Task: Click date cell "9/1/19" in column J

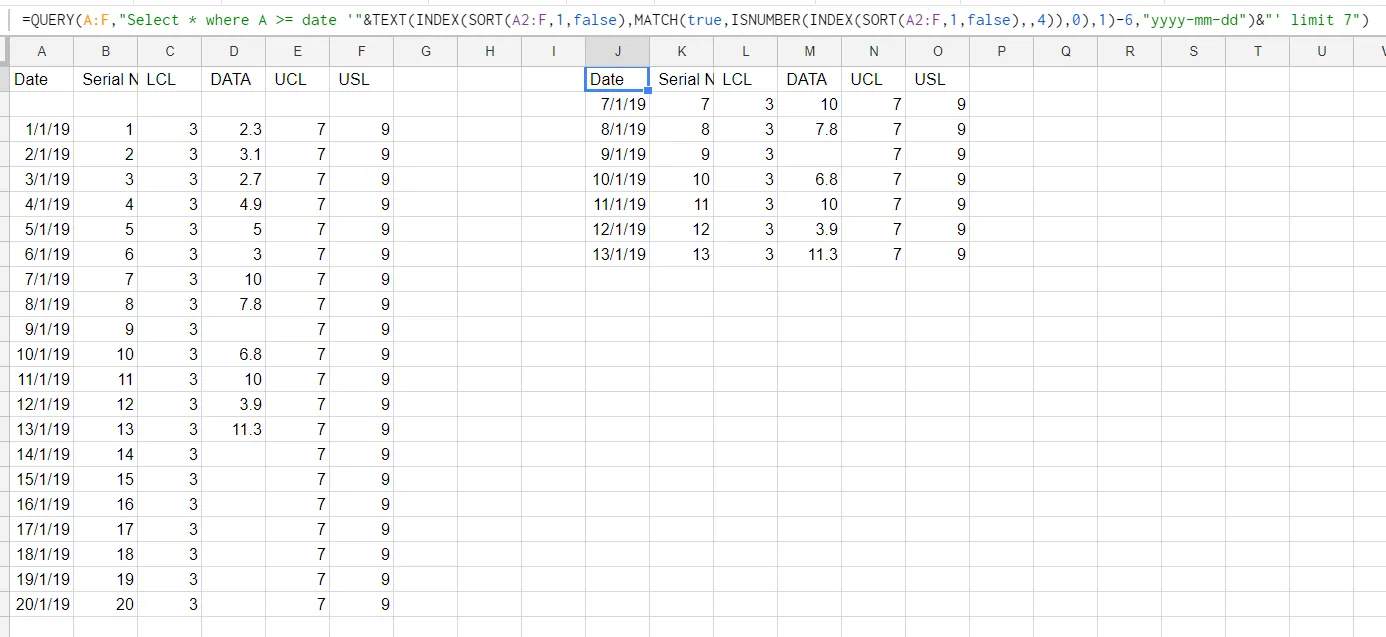Action: (618, 154)
